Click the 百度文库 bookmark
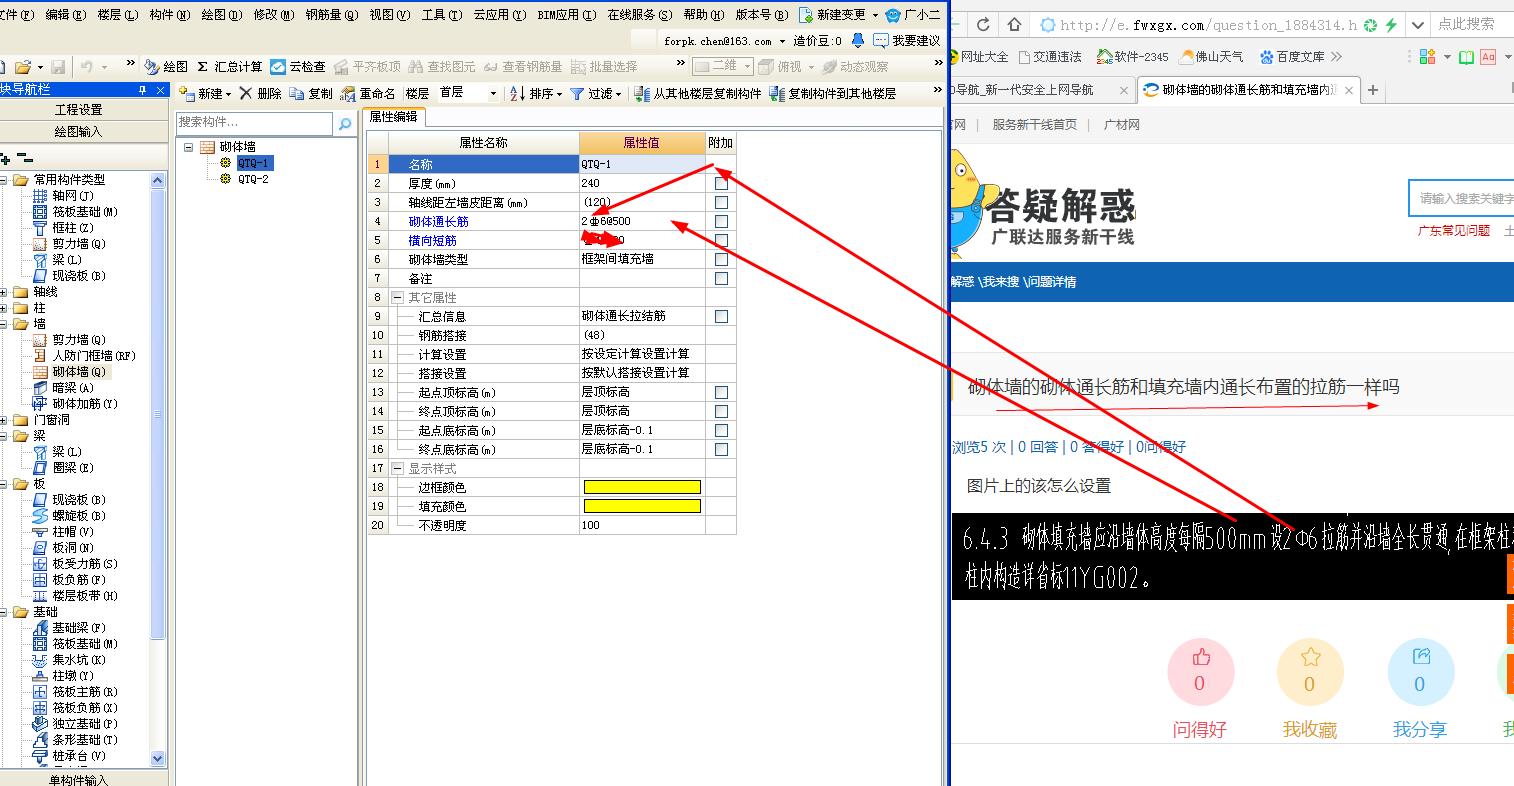1514x786 pixels. (x=1292, y=57)
